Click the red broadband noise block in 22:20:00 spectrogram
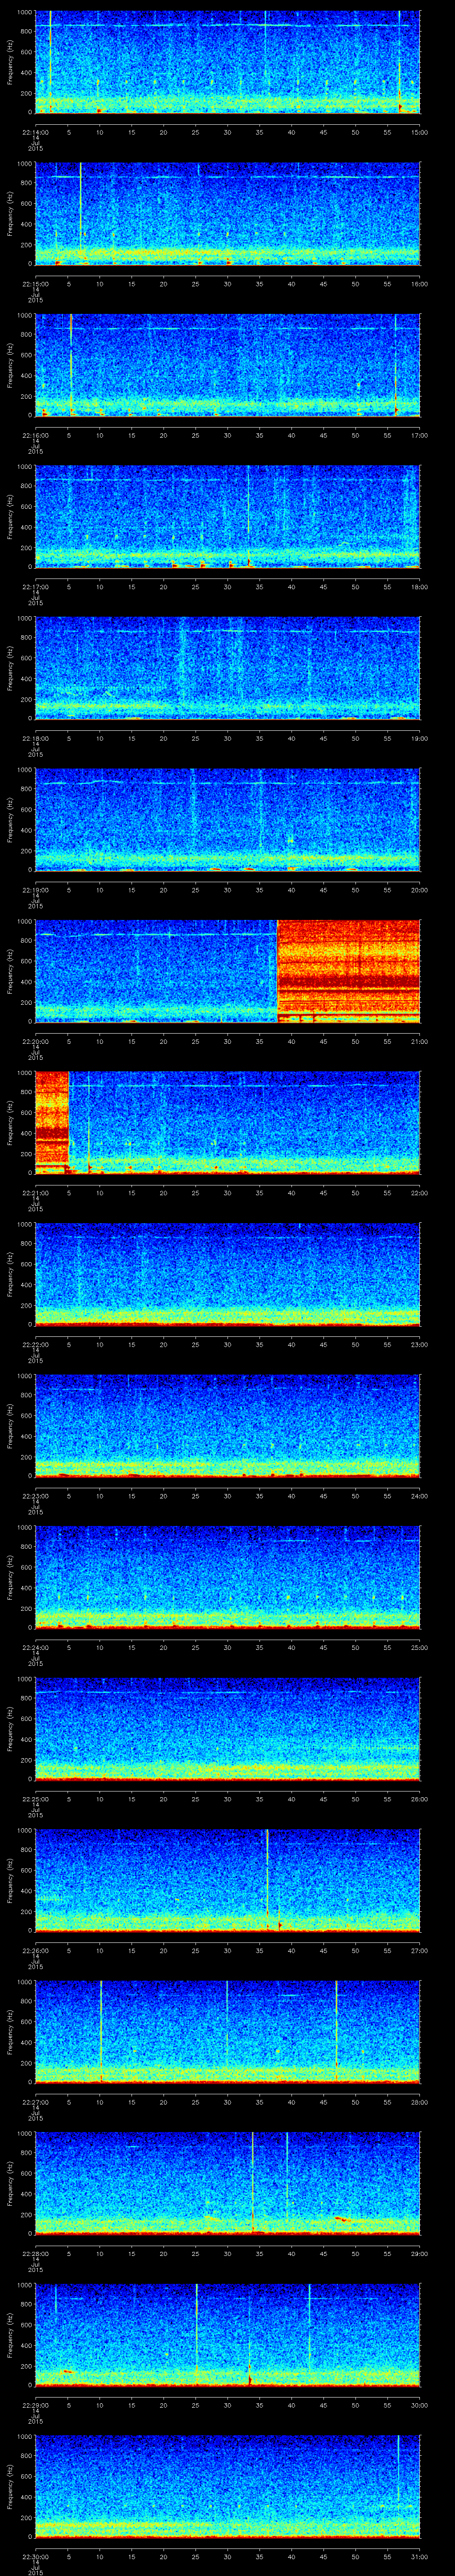The image size is (455, 2576). [348, 970]
